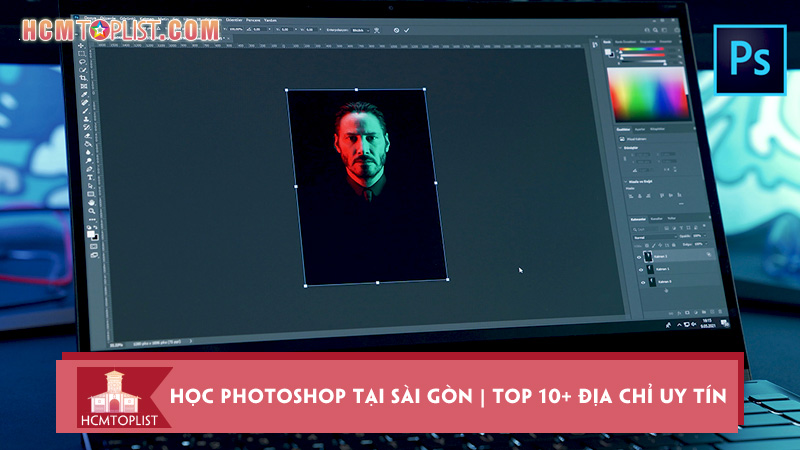
Task: Switch to the Yollar tab
Action: click(671, 218)
